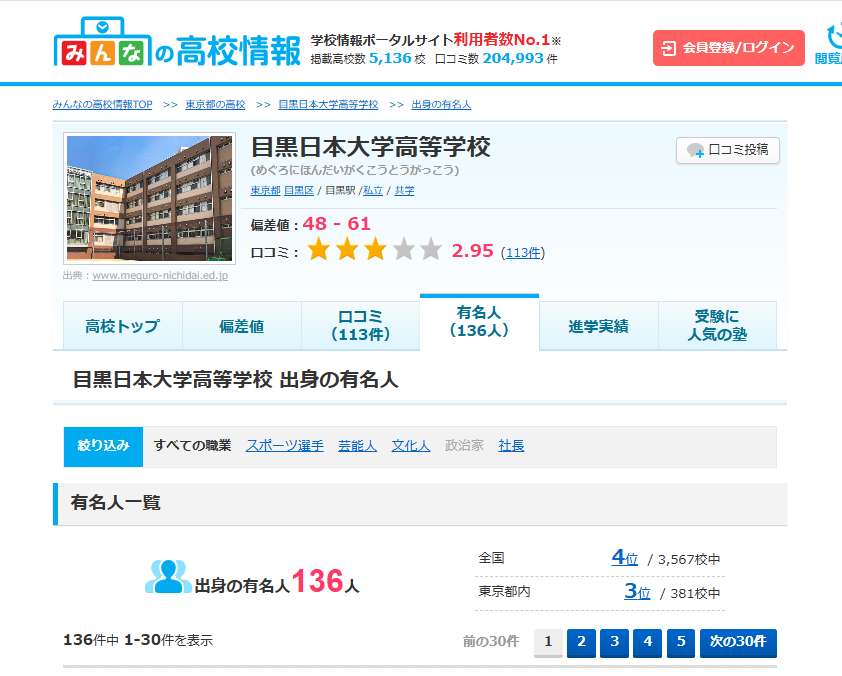
Task: Click the 東京都内 3位 ranking link
Action: pos(637,592)
